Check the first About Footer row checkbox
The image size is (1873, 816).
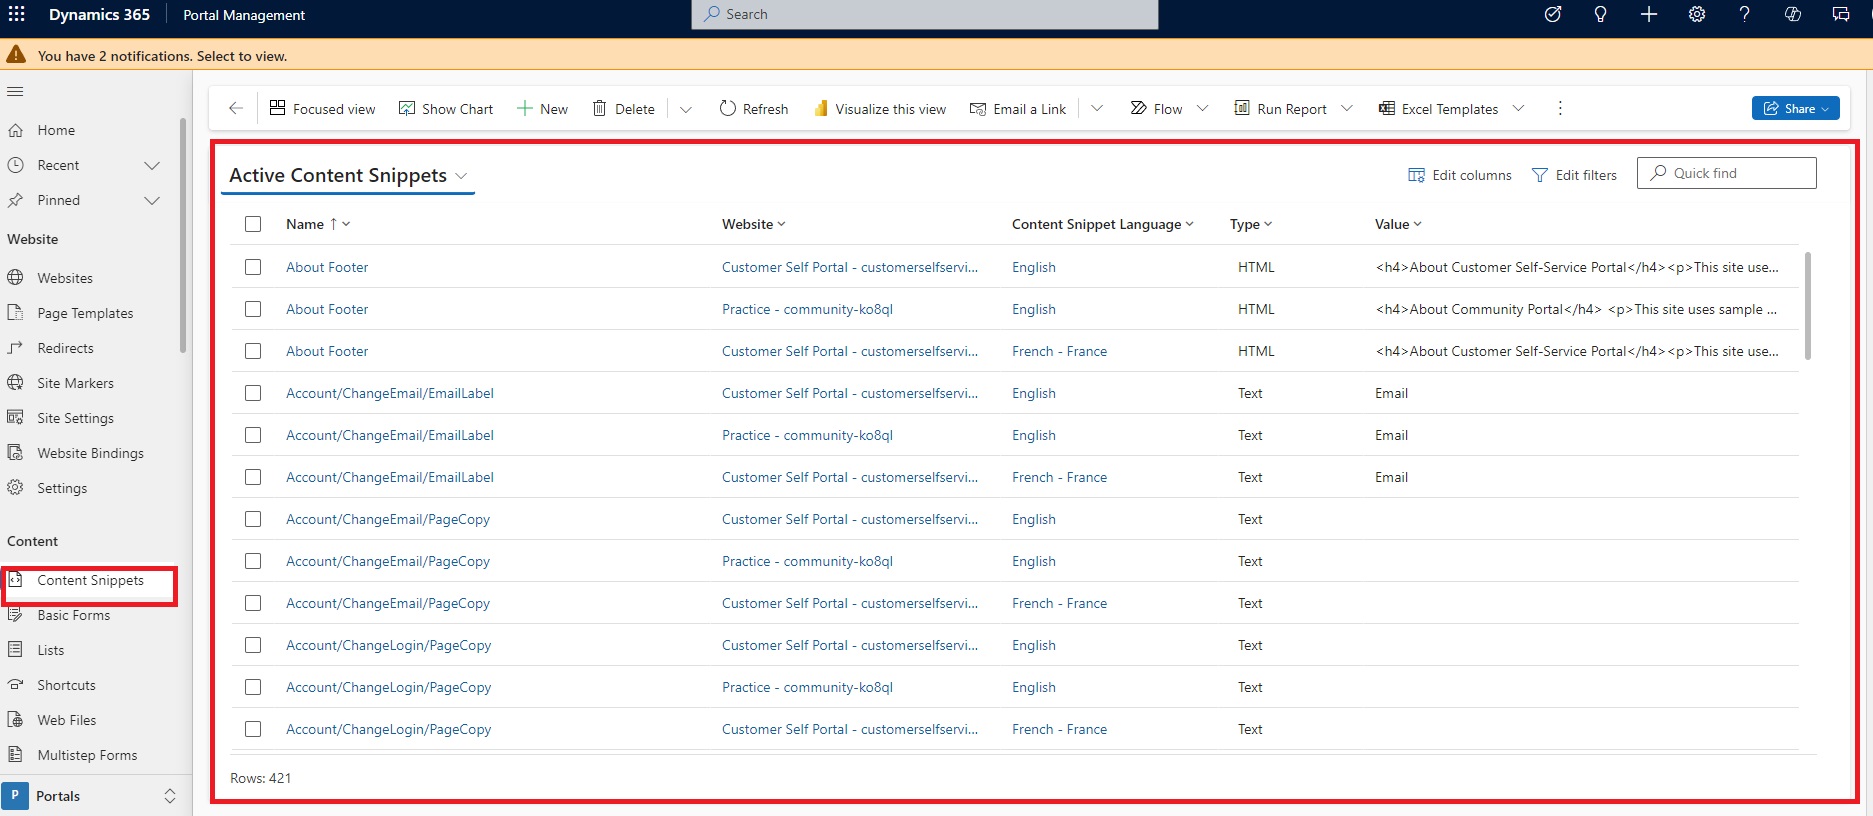point(253,267)
